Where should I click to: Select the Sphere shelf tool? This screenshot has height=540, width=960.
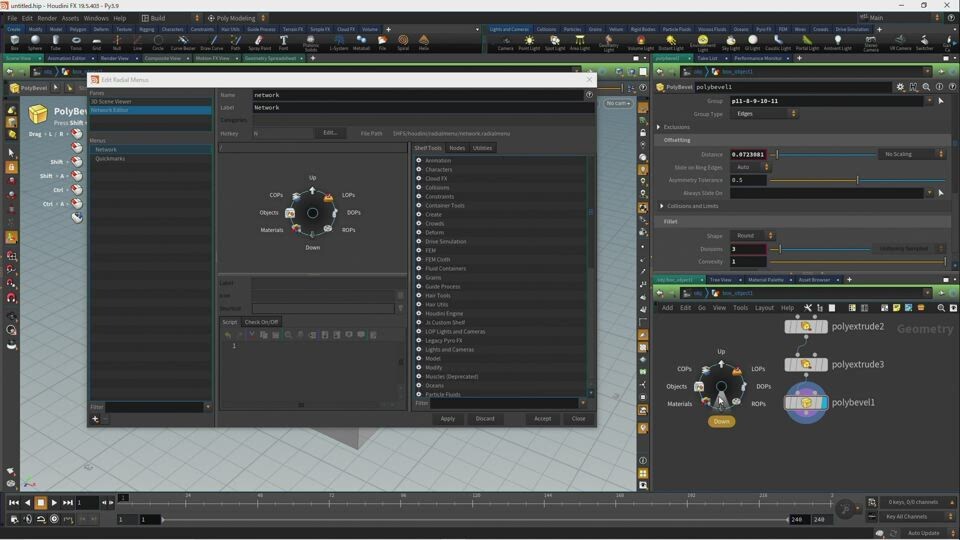[35, 42]
